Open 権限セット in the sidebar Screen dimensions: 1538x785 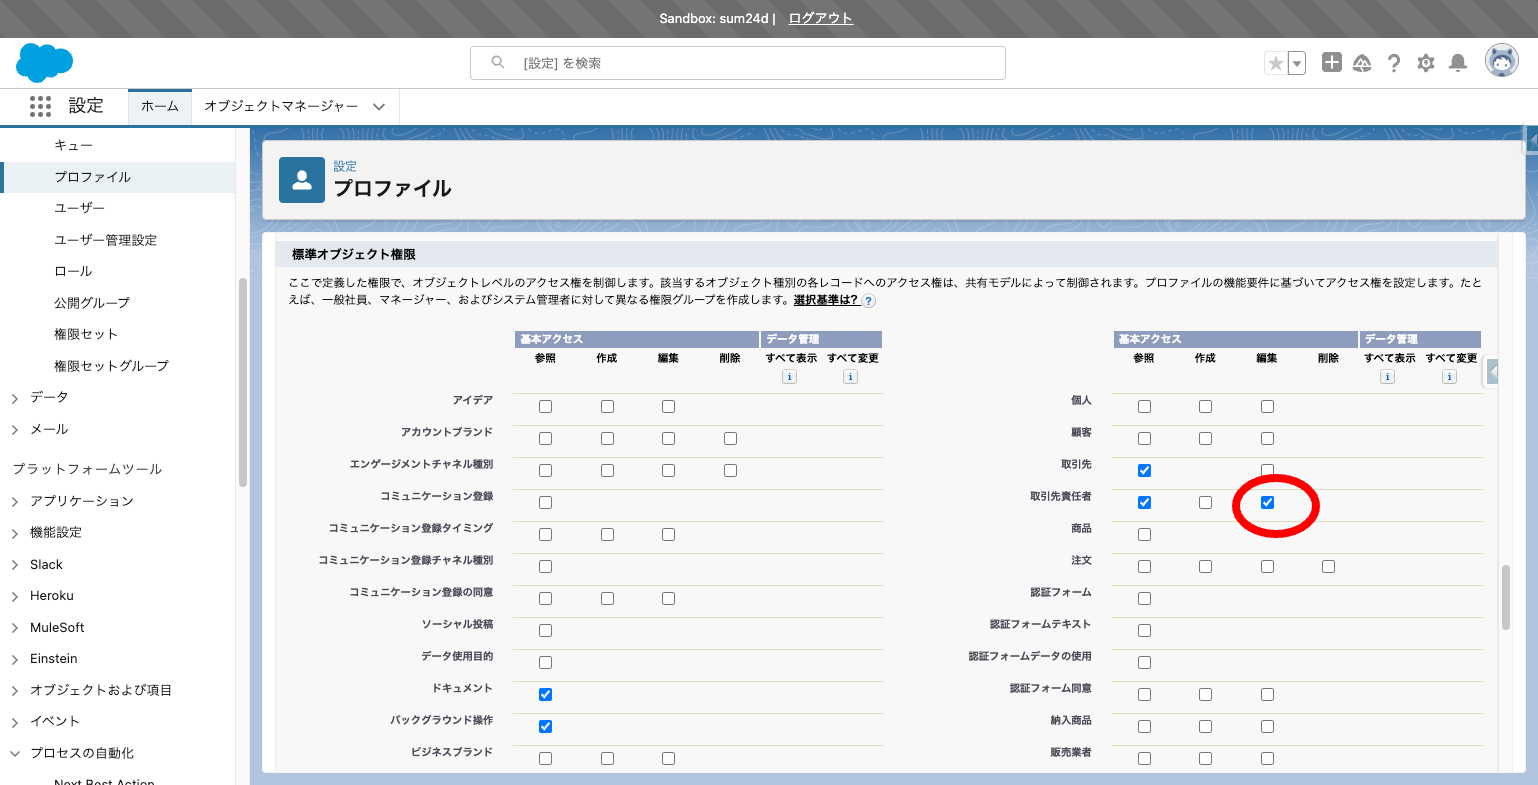pos(86,334)
